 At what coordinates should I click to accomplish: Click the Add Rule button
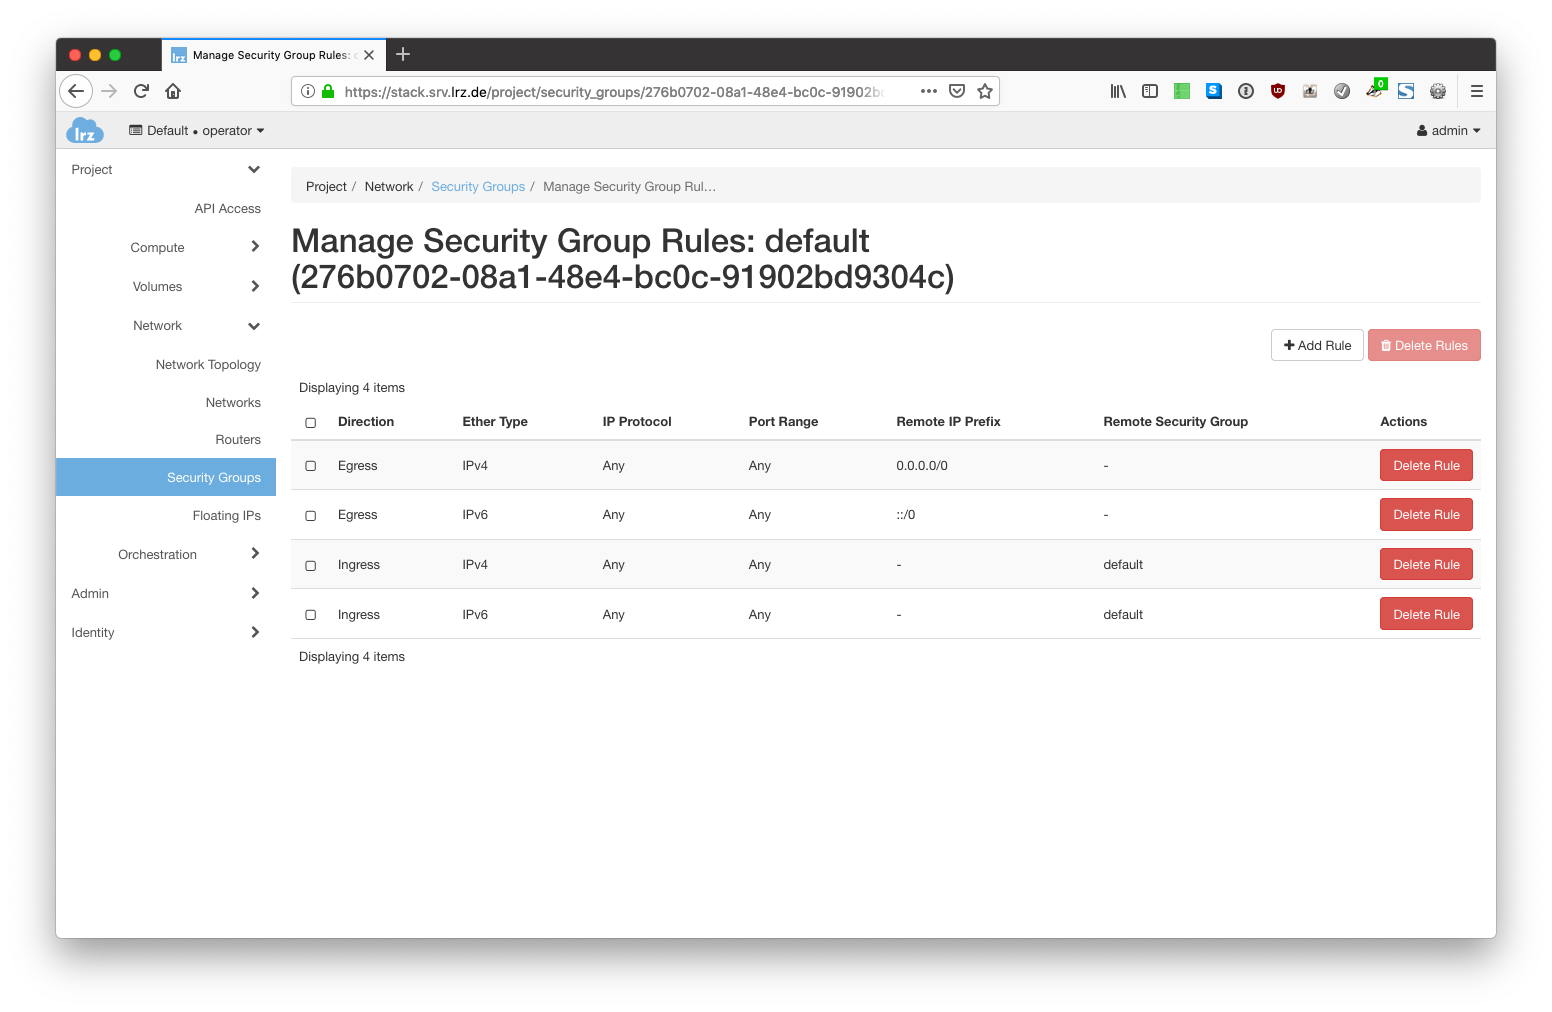[1317, 346]
